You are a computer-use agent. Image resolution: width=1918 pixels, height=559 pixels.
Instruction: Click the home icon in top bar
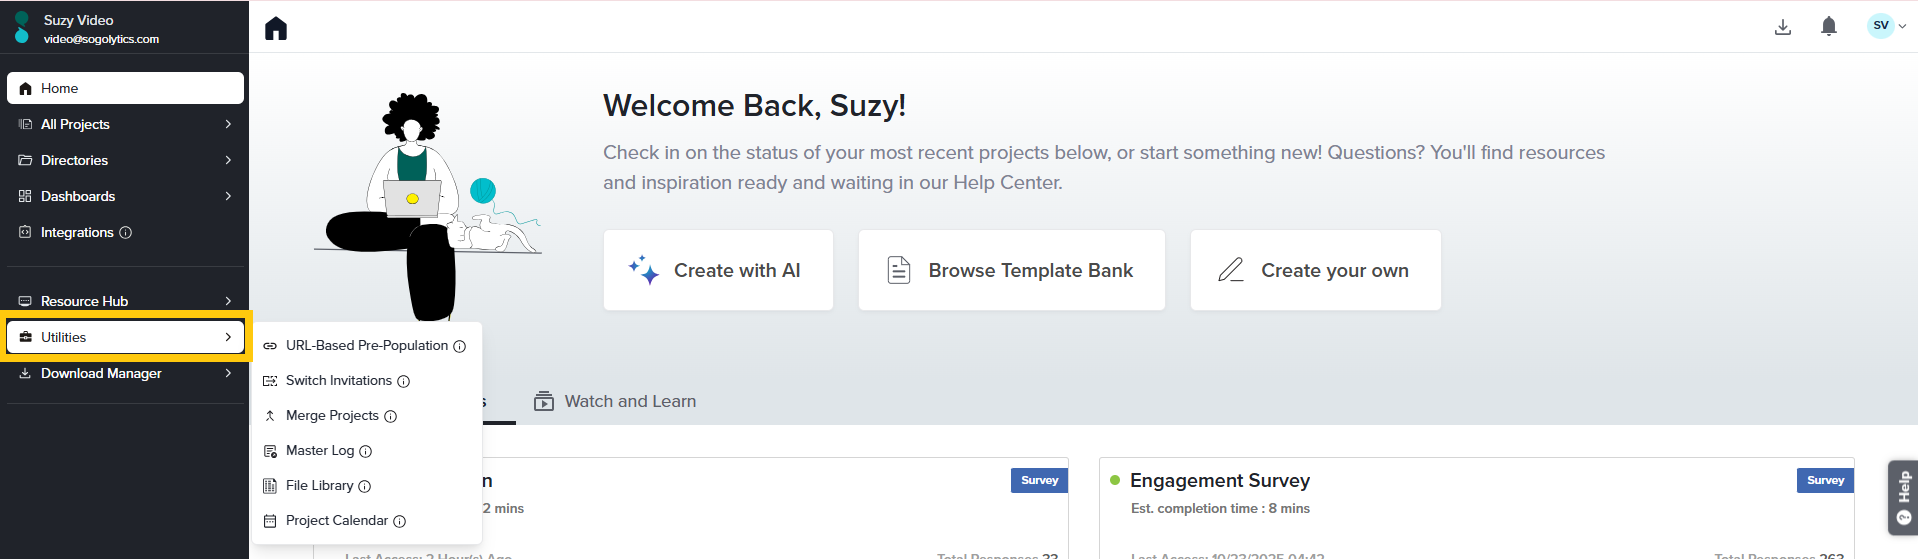coord(276,29)
